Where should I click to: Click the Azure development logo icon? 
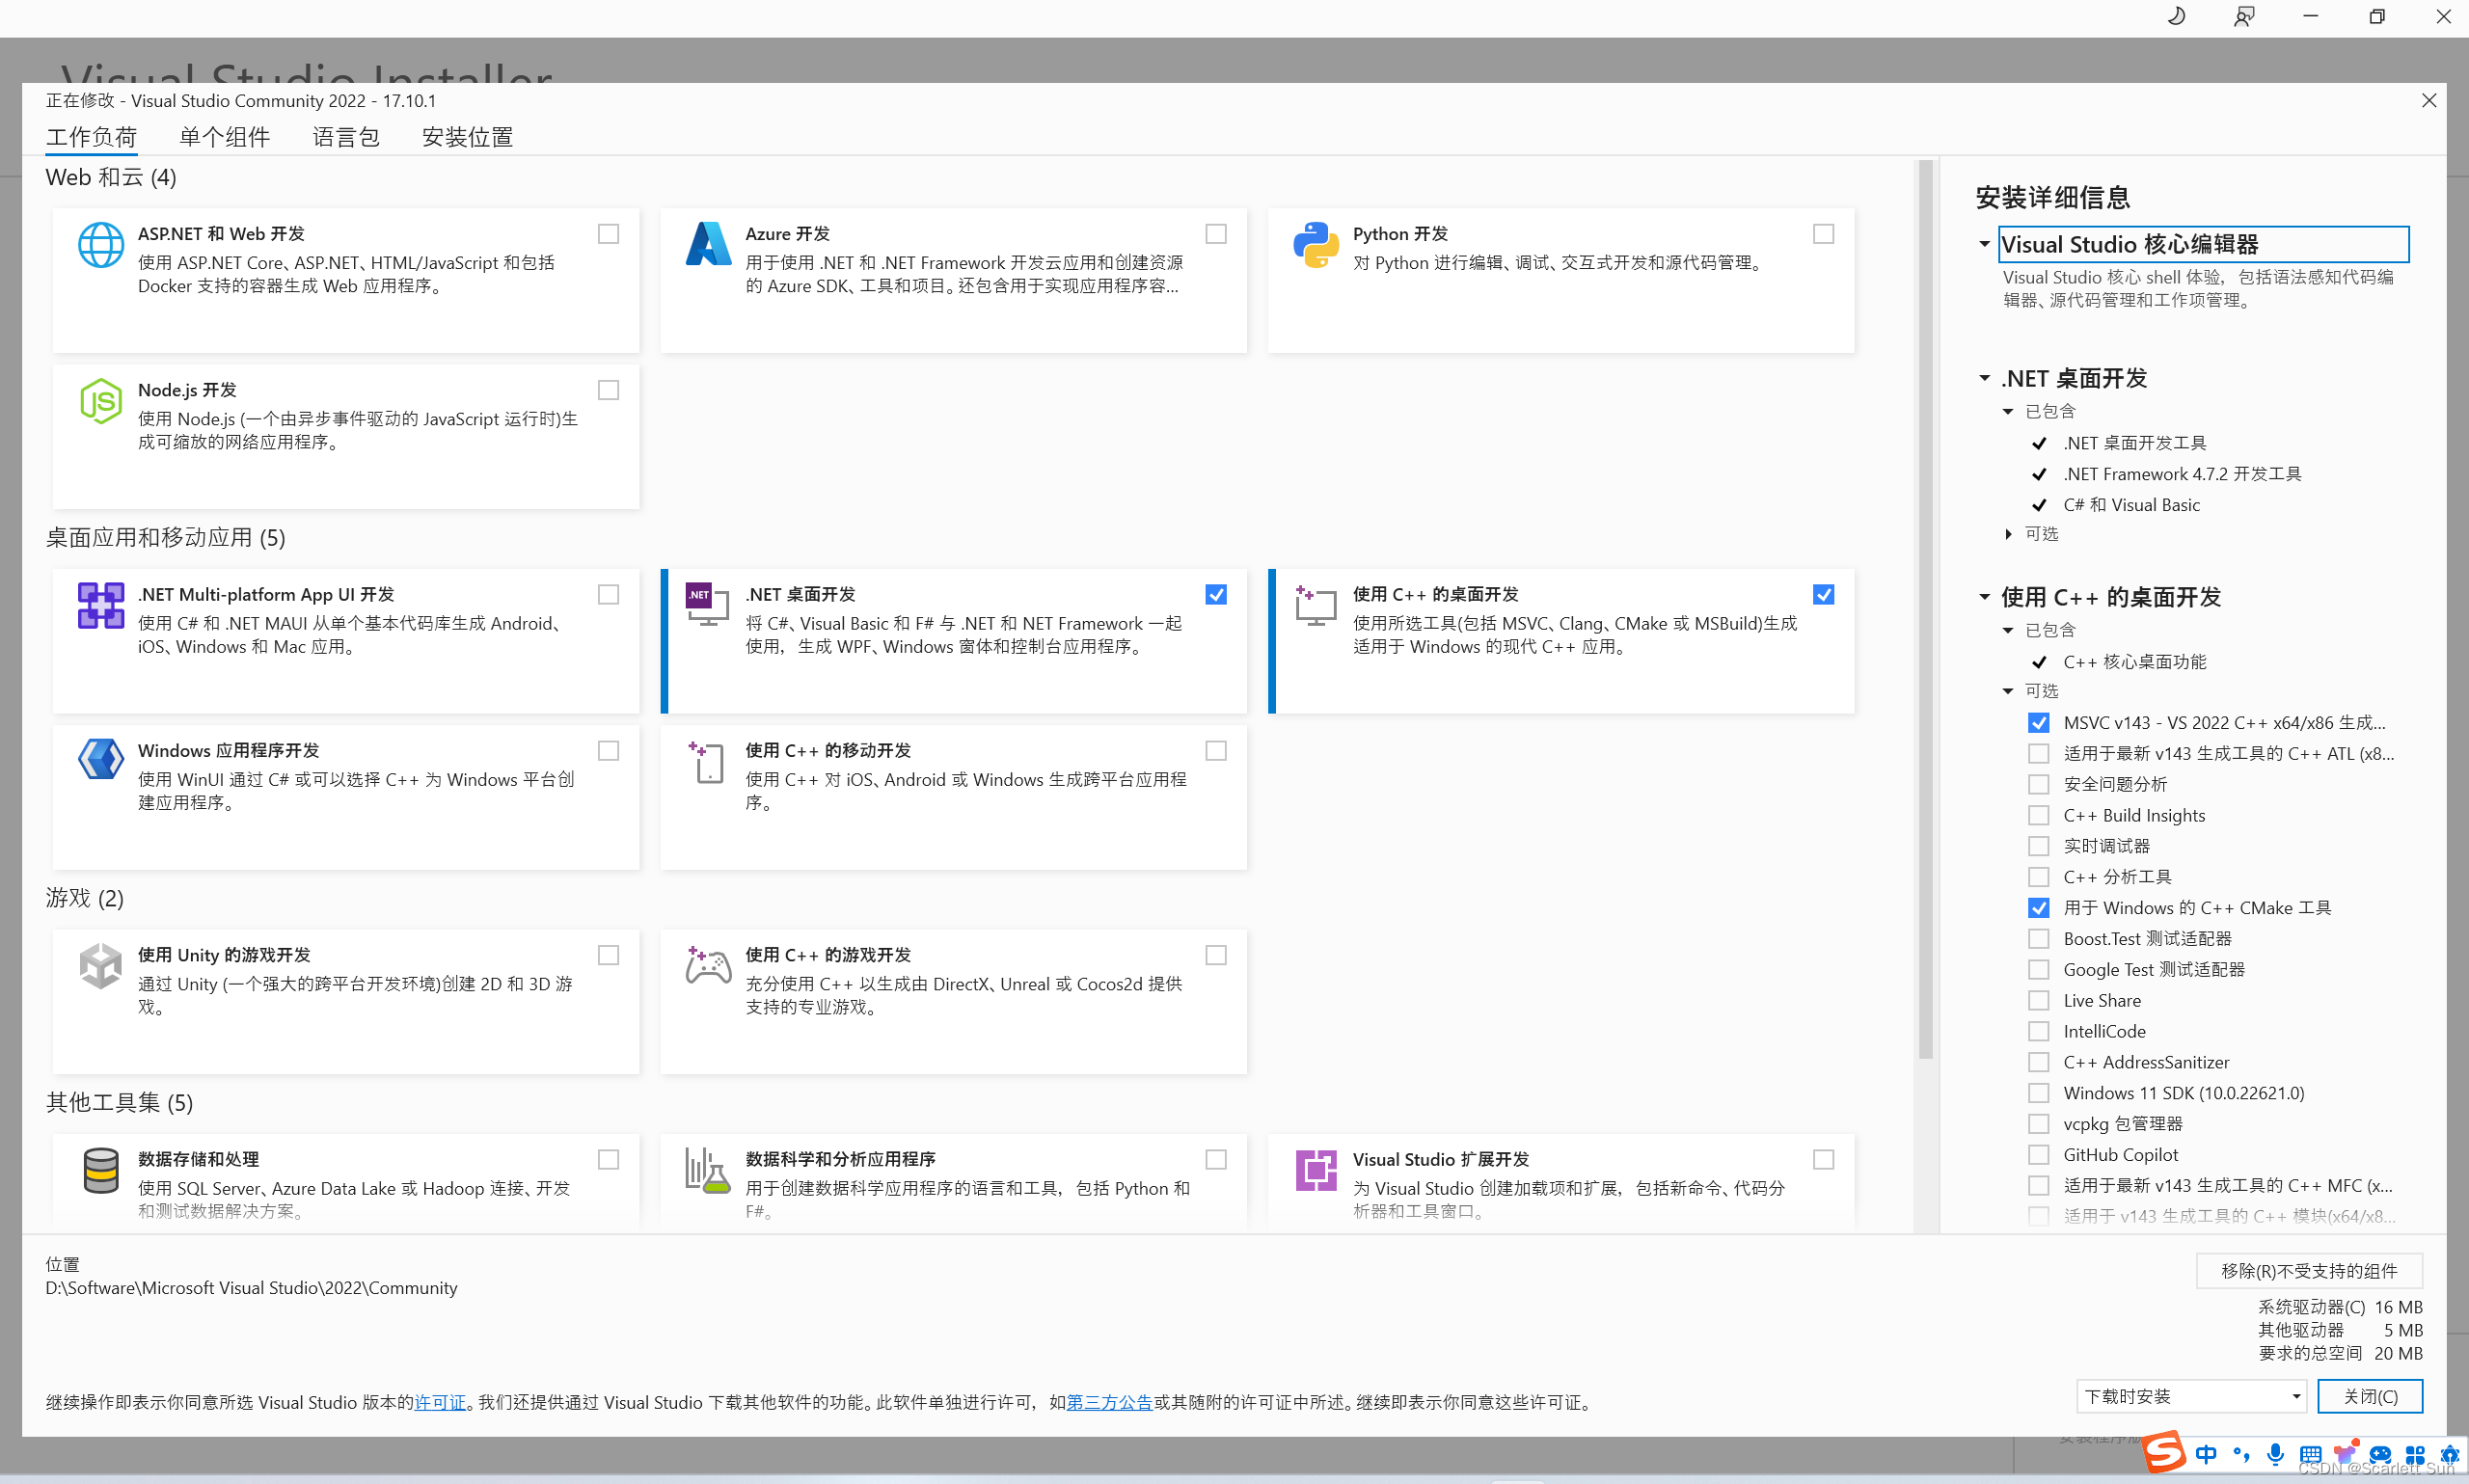[708, 244]
